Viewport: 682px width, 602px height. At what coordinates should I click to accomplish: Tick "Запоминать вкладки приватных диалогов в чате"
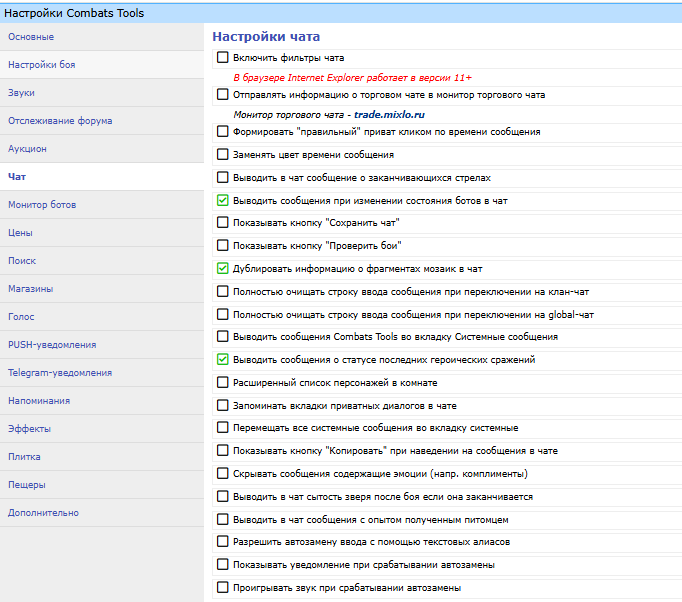click(223, 405)
